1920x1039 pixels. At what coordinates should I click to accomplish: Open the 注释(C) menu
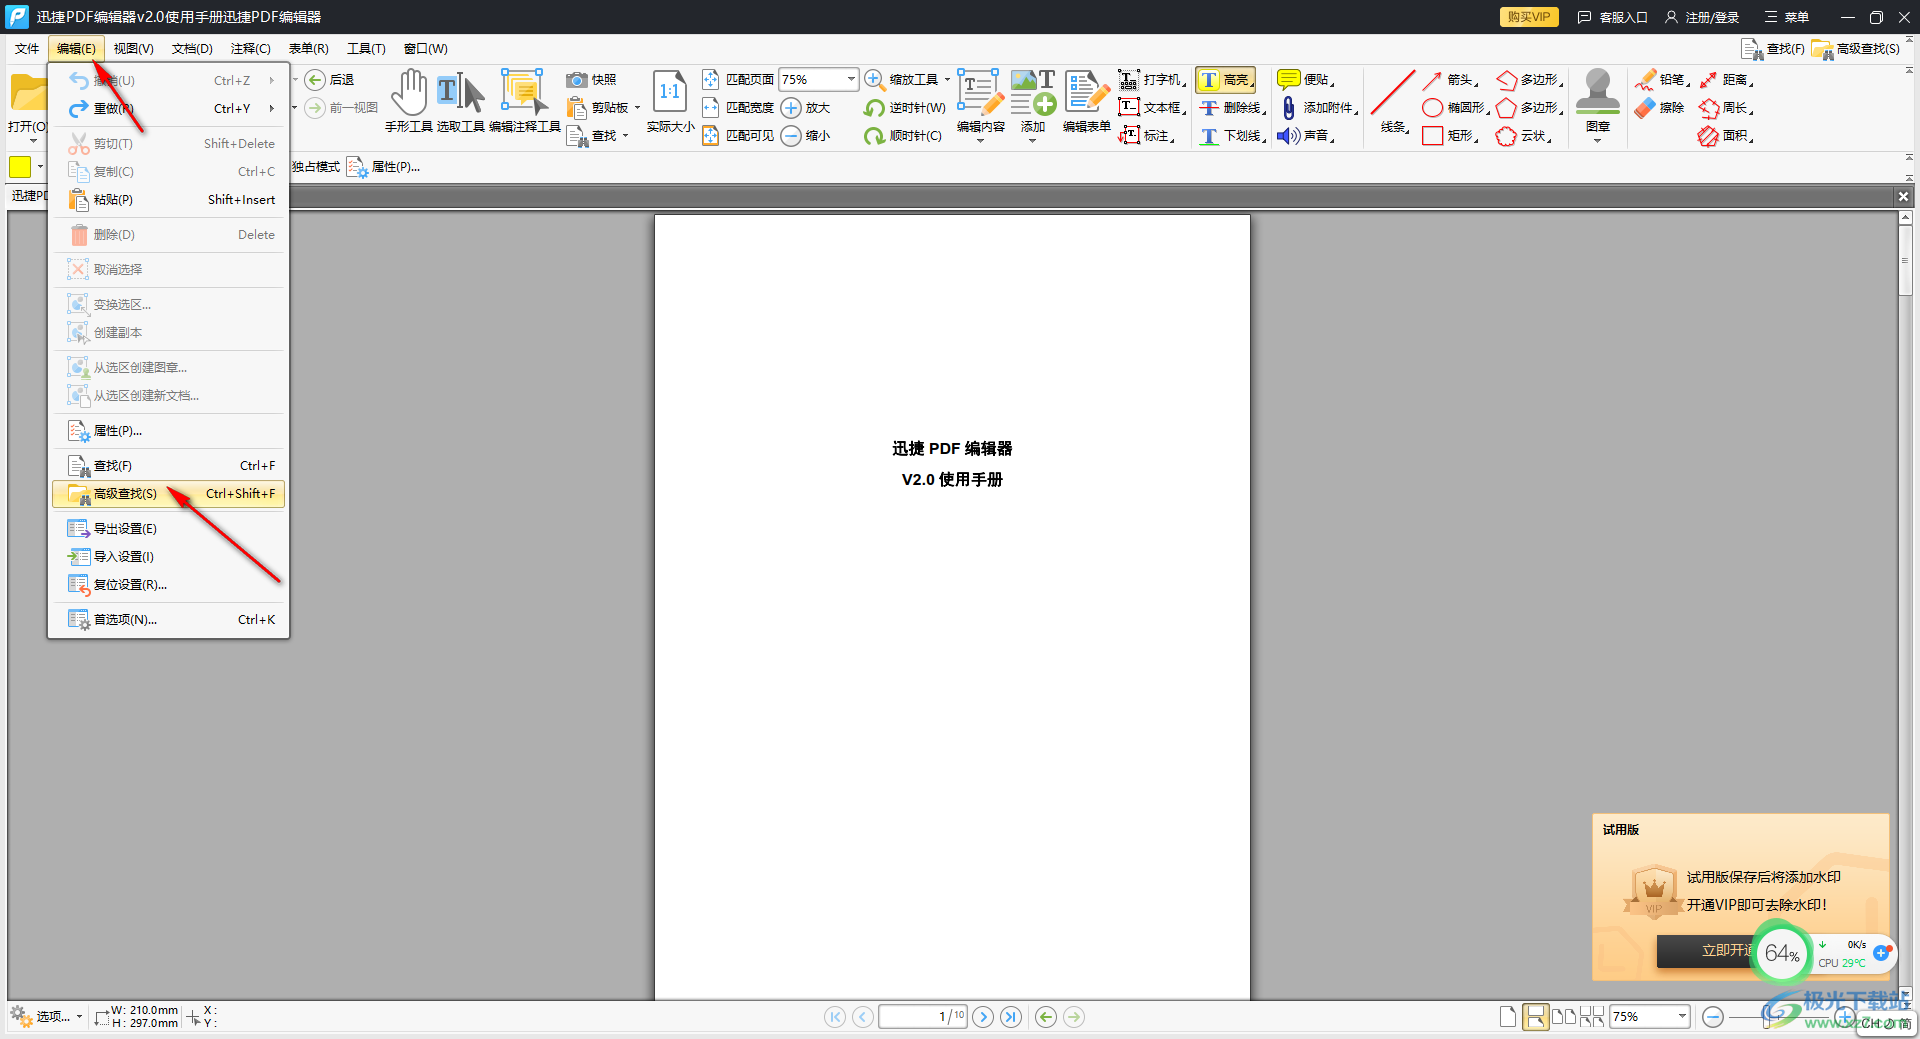(250, 48)
